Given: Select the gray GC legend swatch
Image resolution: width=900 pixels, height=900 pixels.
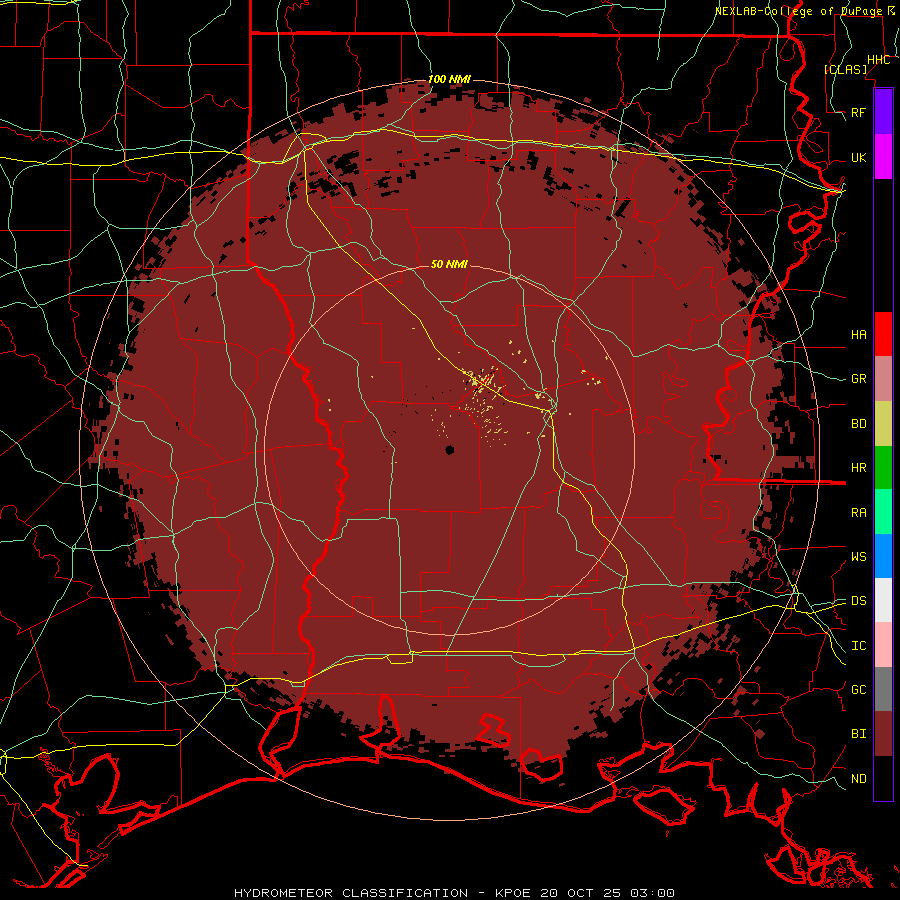Looking at the screenshot, I should 883,689.
